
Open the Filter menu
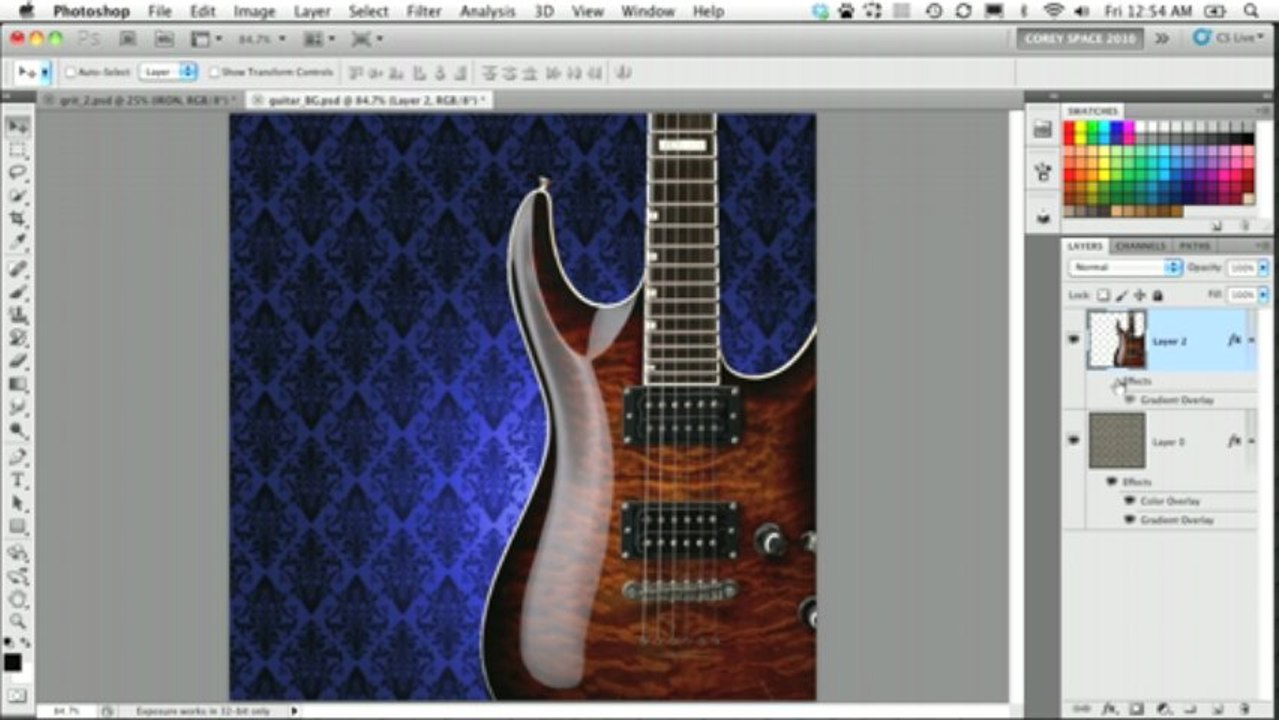[424, 11]
